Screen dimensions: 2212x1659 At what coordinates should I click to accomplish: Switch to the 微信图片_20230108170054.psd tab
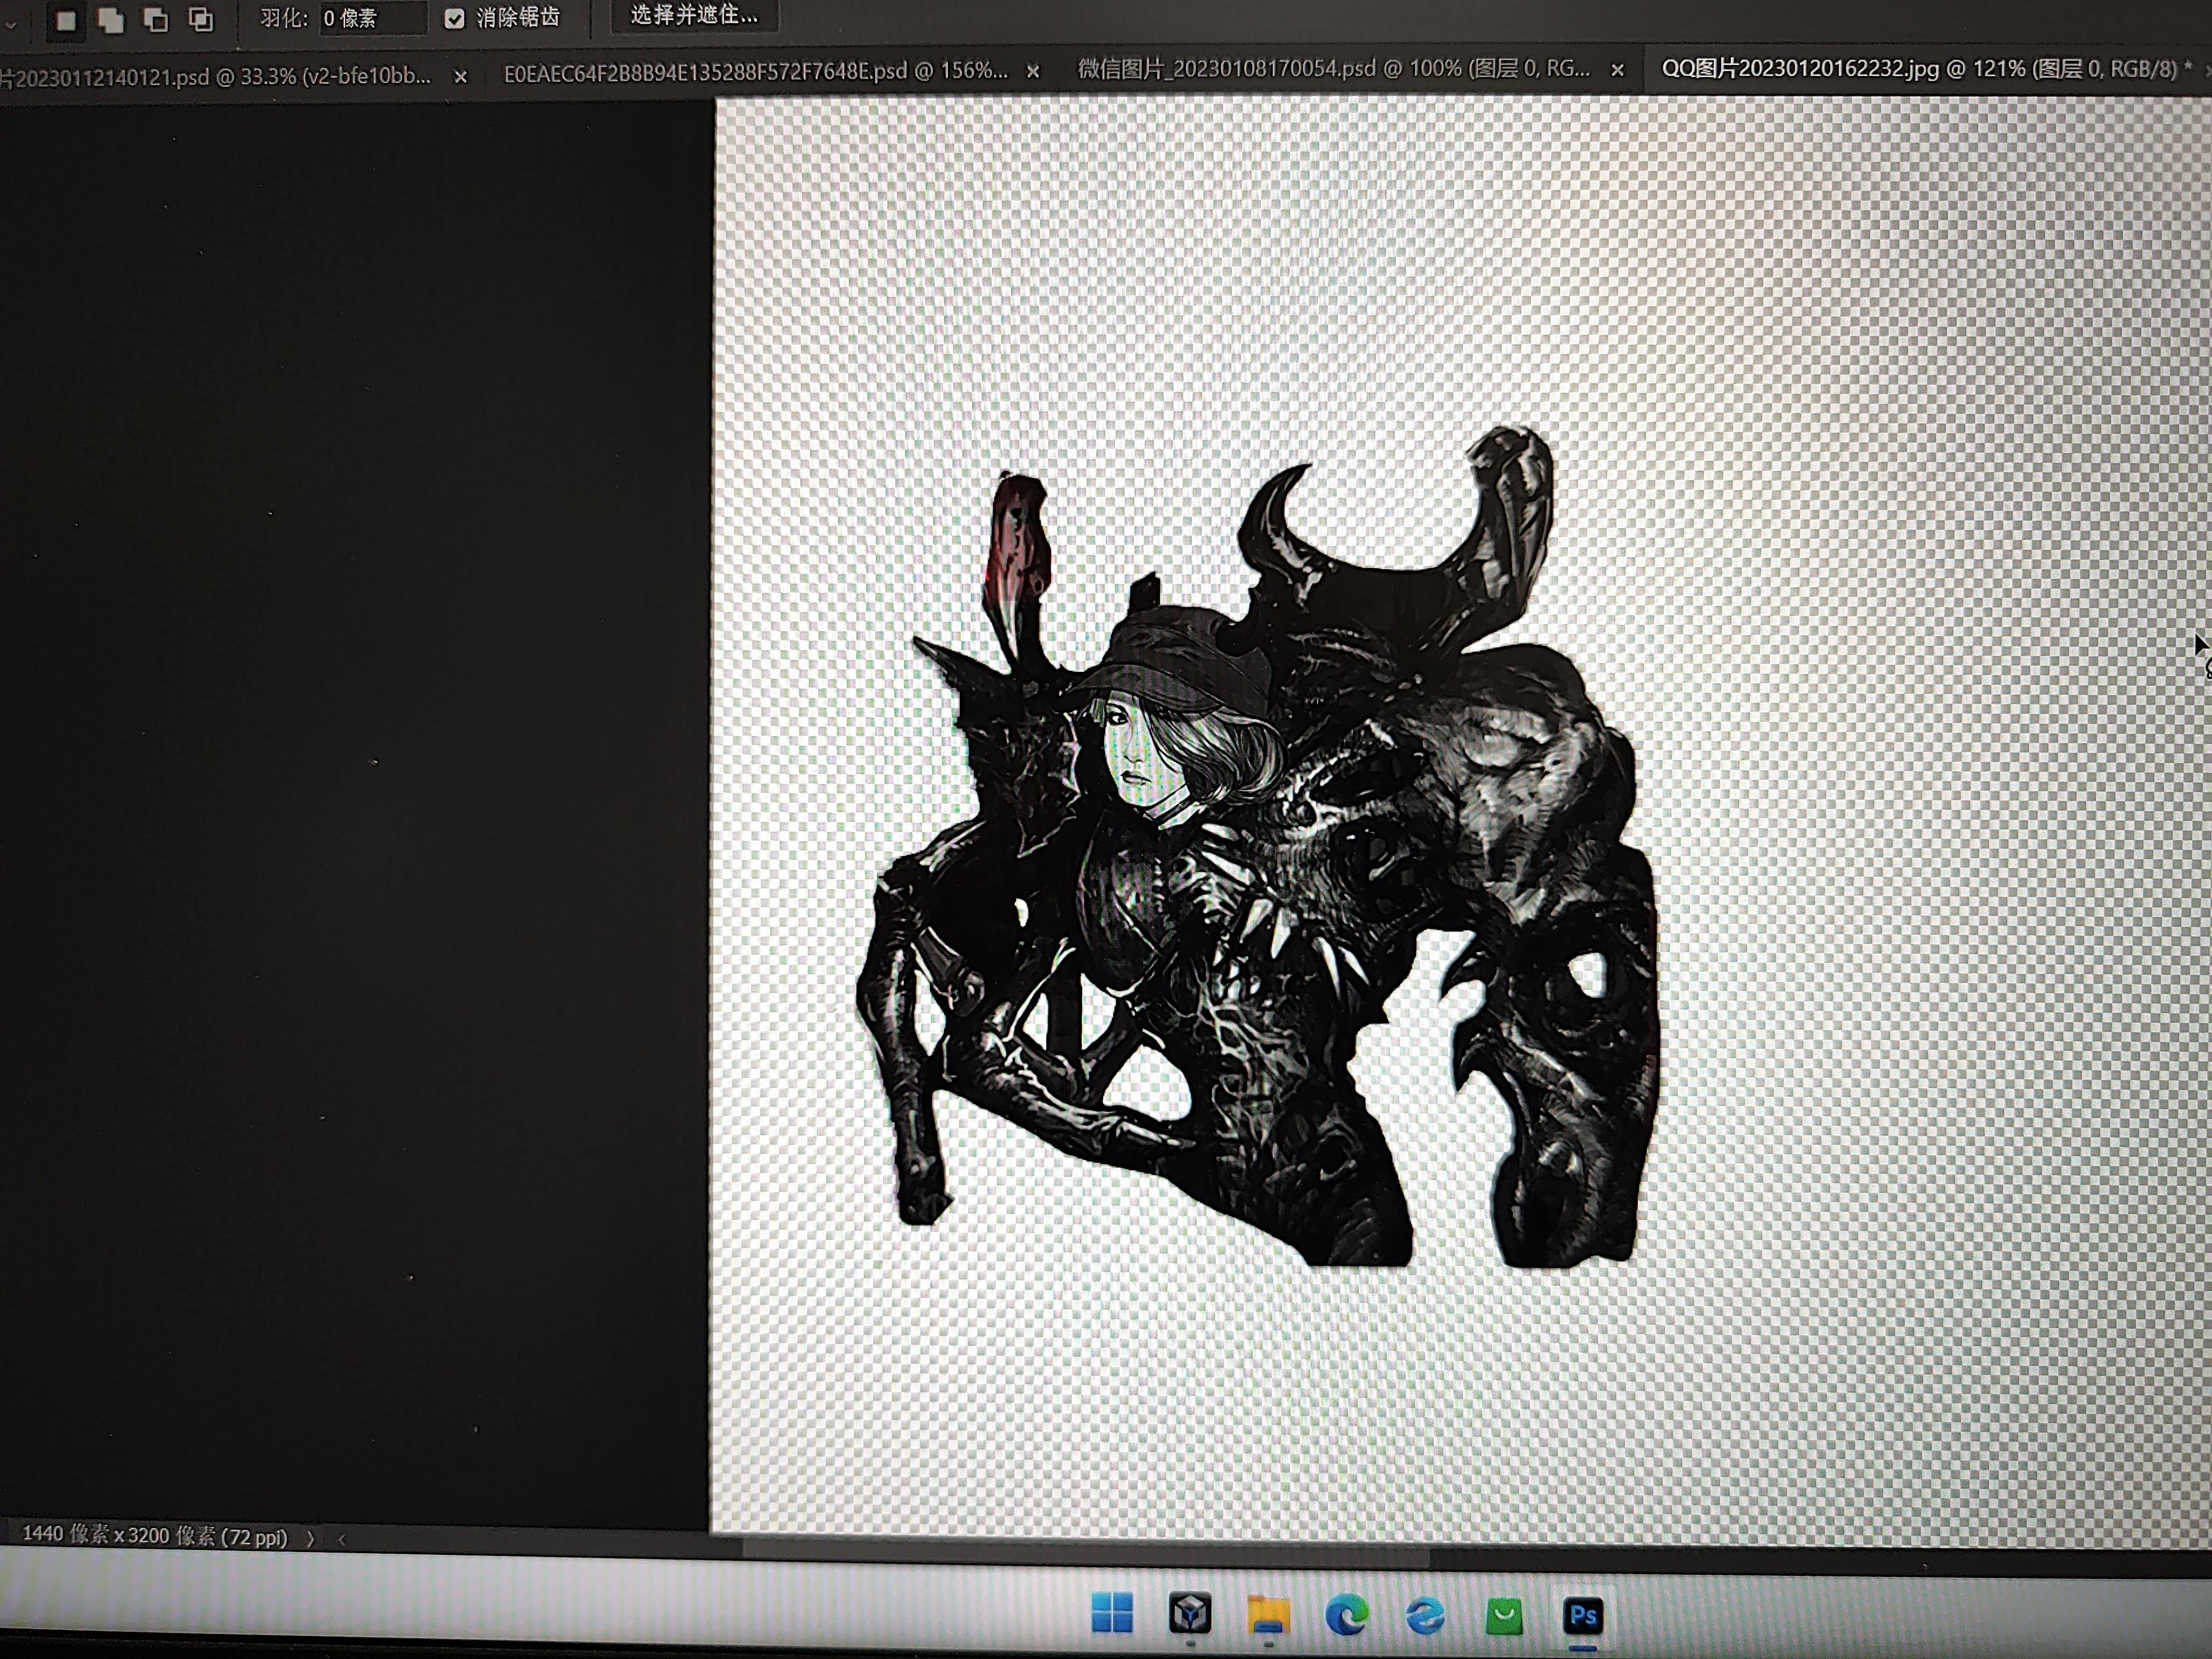point(1333,69)
